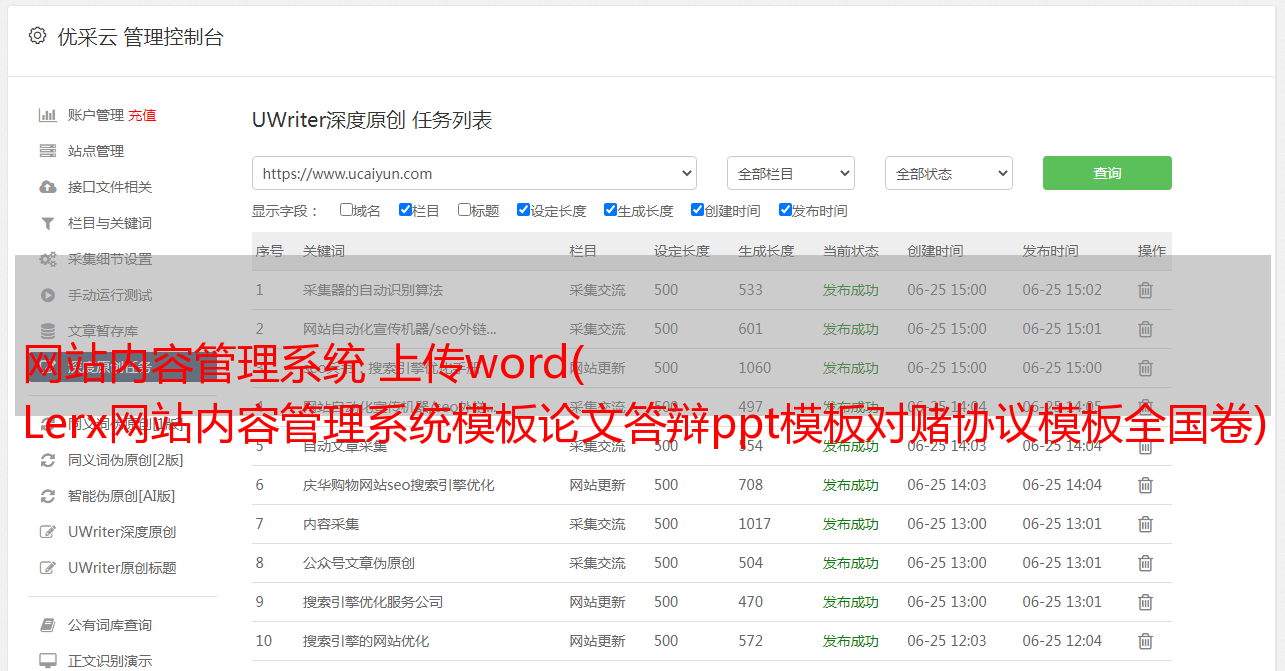
Task: Uncheck the 创建时间 field checkbox
Action: point(697,210)
